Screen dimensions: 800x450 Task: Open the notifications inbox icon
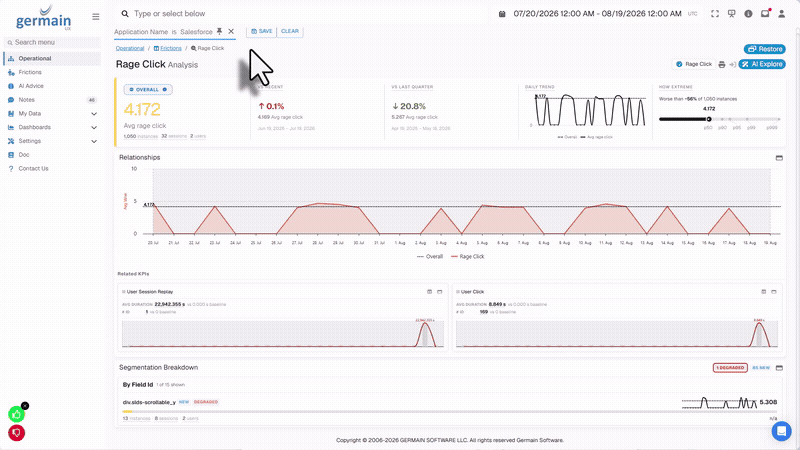click(x=765, y=14)
